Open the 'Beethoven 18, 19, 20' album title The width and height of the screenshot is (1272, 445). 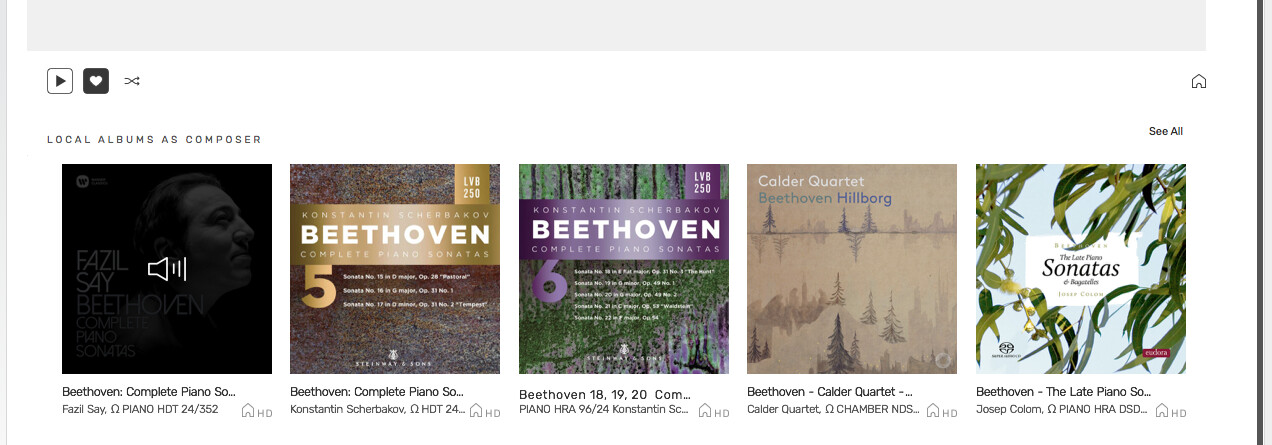(x=604, y=394)
